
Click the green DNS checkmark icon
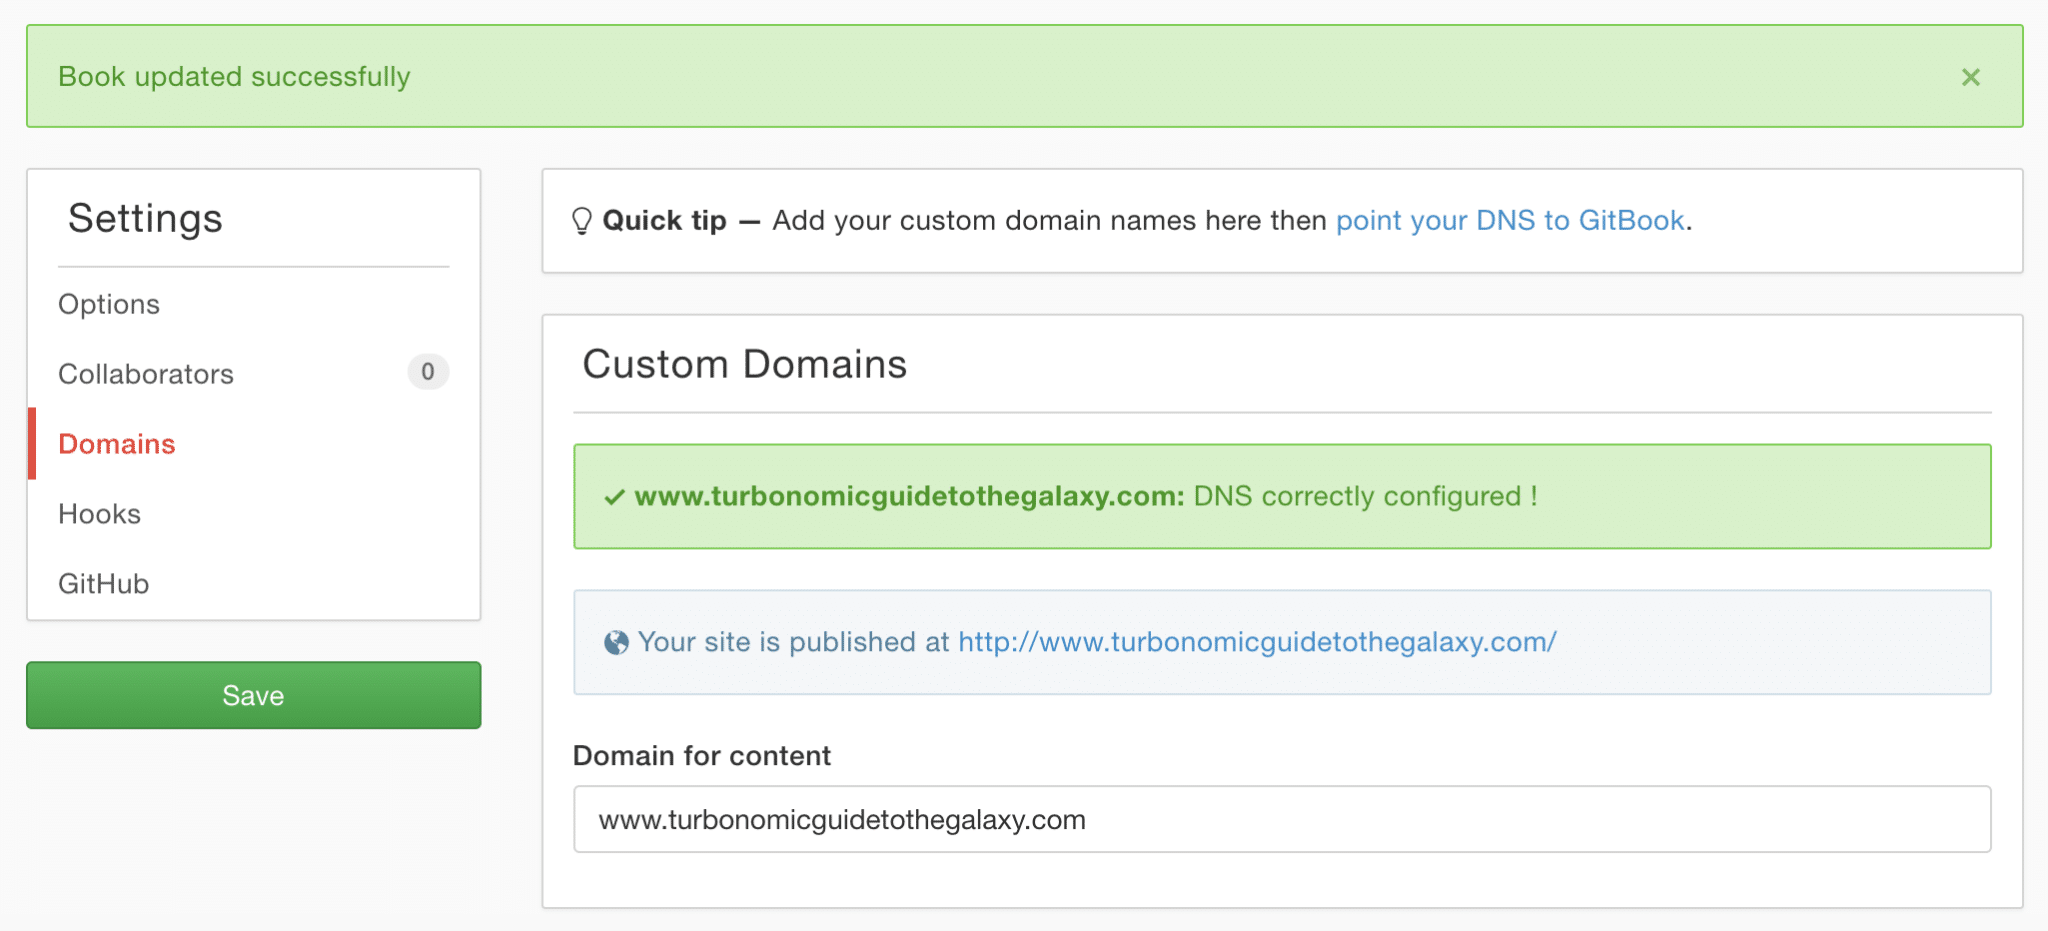[614, 497]
